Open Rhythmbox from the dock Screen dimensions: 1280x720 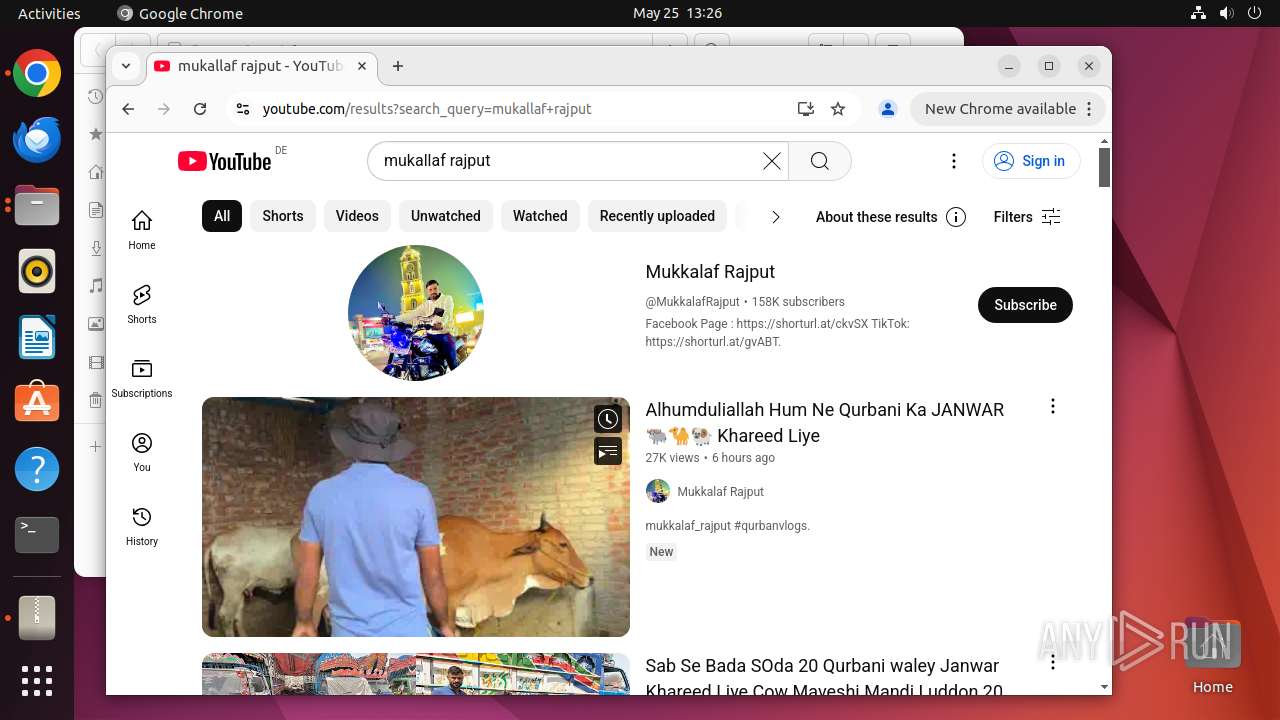tap(37, 271)
